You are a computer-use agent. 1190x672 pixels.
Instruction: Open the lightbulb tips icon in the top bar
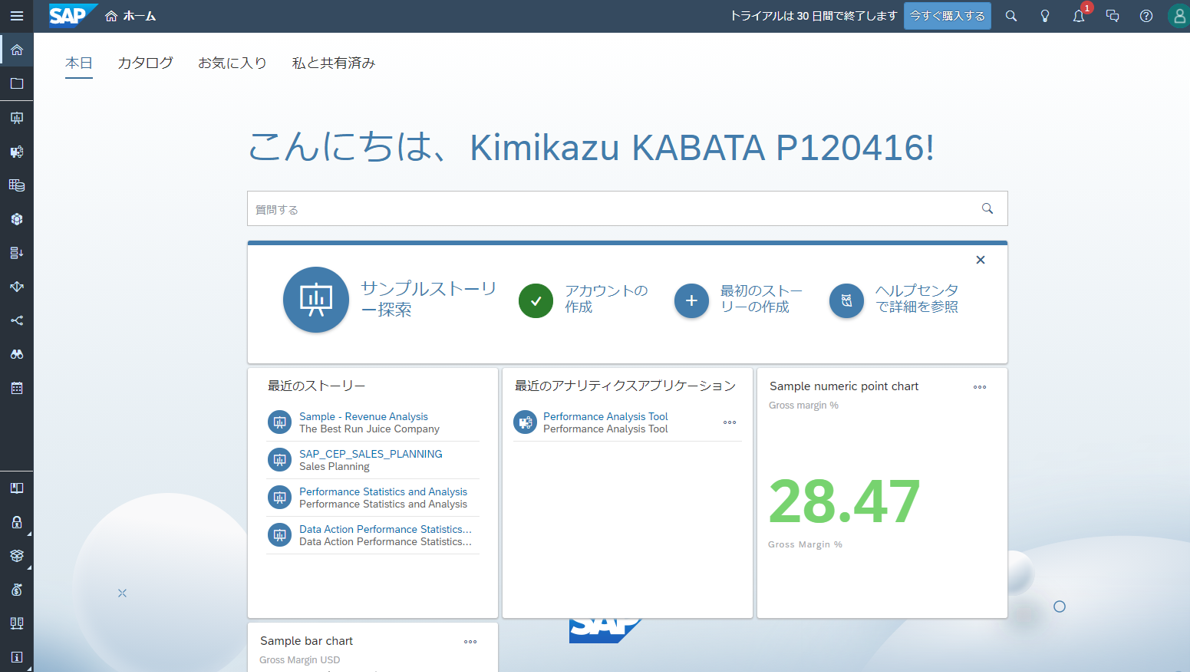point(1045,16)
